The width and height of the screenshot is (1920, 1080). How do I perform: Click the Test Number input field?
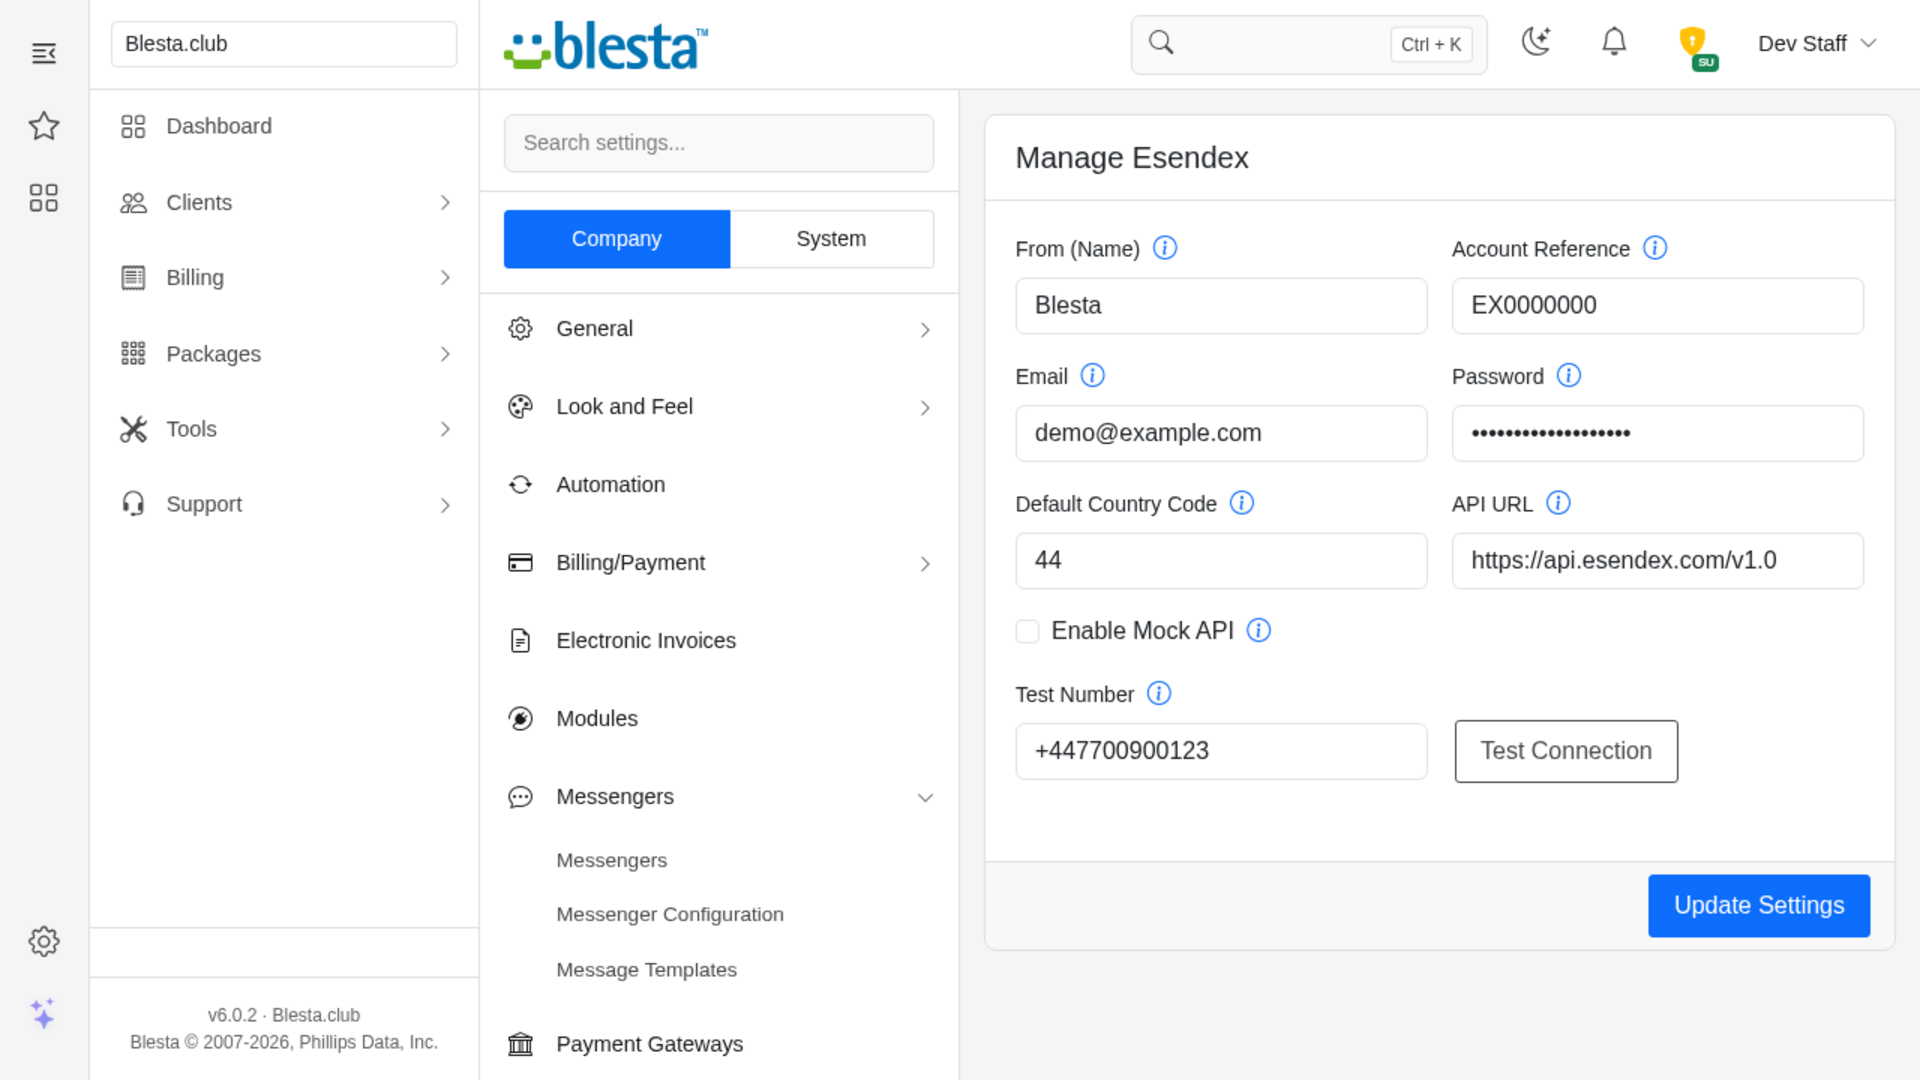[1221, 751]
